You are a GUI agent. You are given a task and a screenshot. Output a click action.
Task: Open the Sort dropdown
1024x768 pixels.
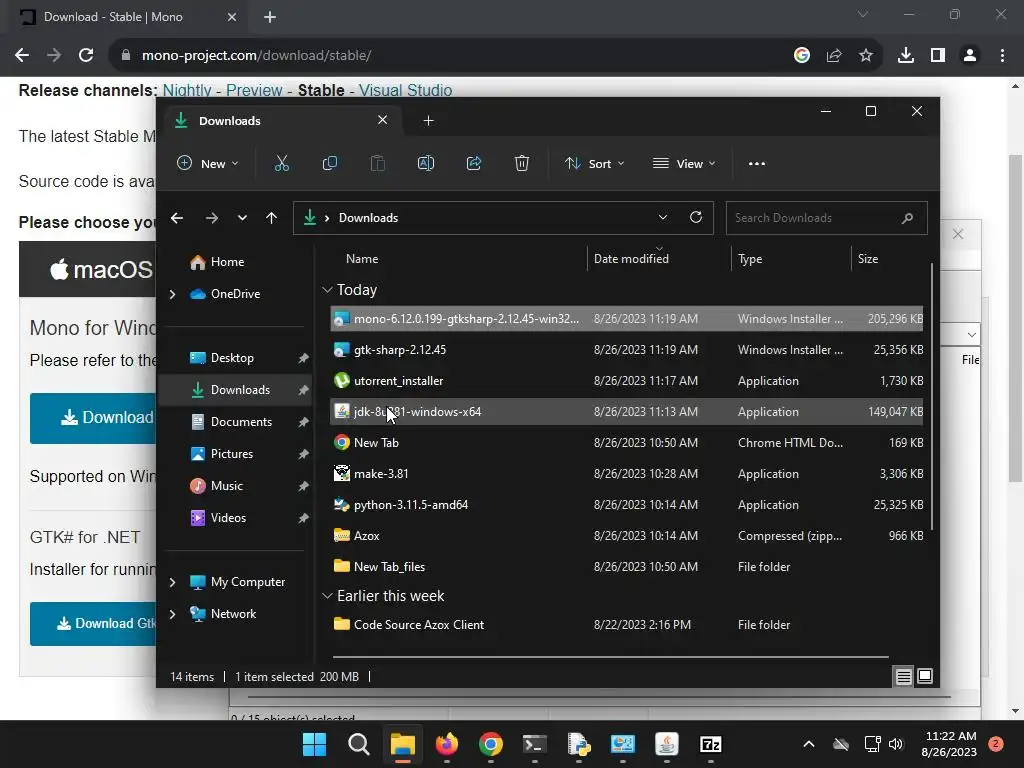(x=594, y=163)
